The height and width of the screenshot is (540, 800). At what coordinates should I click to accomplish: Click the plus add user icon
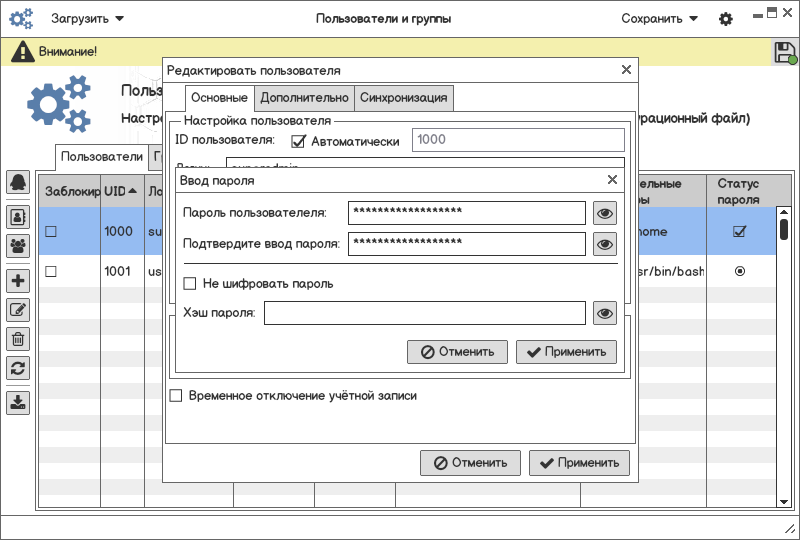[18, 280]
